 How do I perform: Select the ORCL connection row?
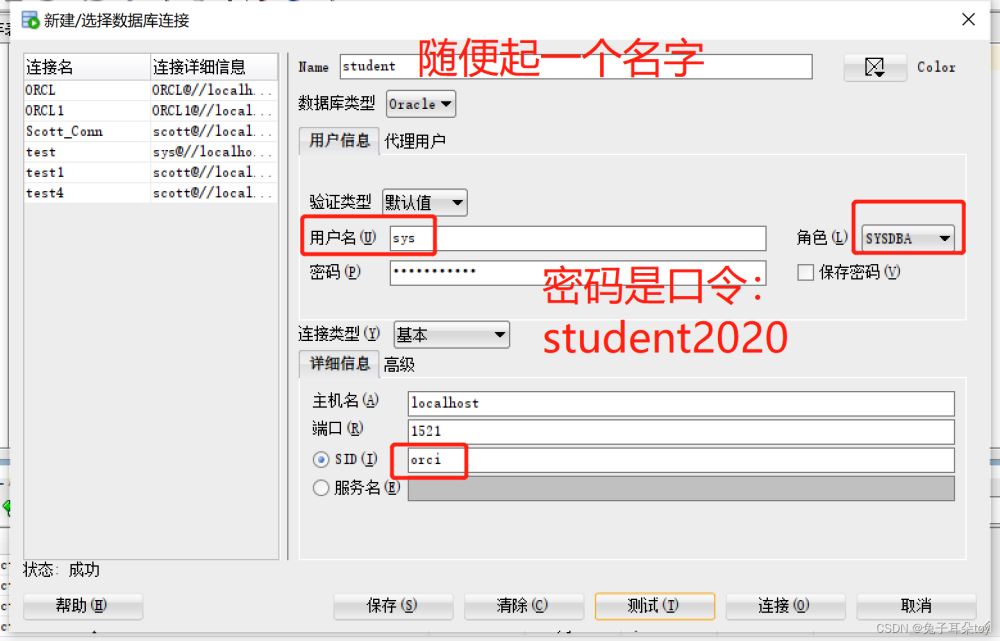151,91
